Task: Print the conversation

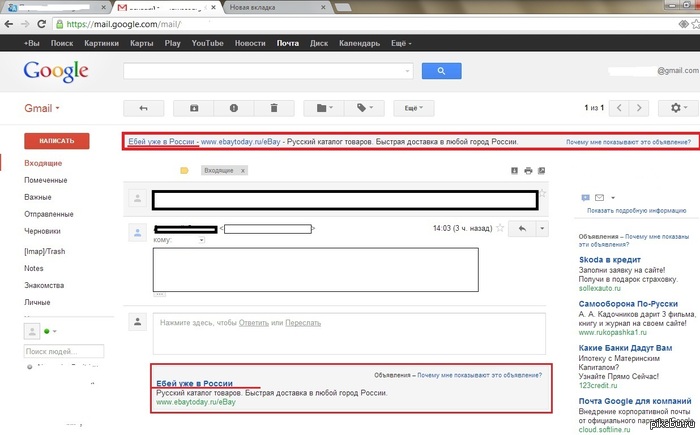Action: click(528, 171)
